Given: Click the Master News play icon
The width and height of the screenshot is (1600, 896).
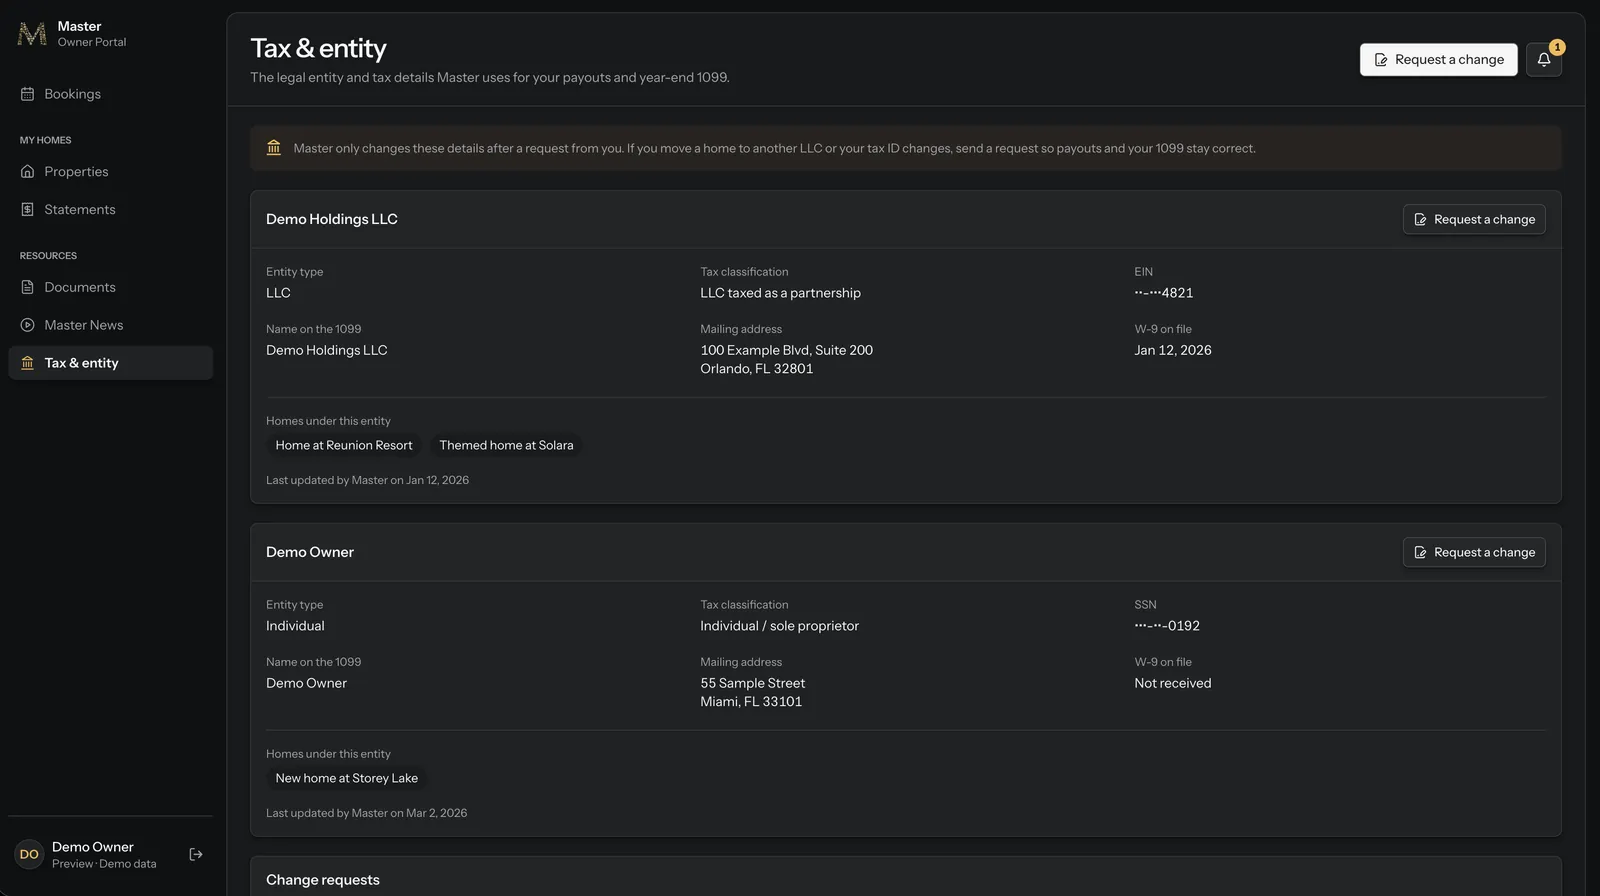Looking at the screenshot, I should coord(28,325).
